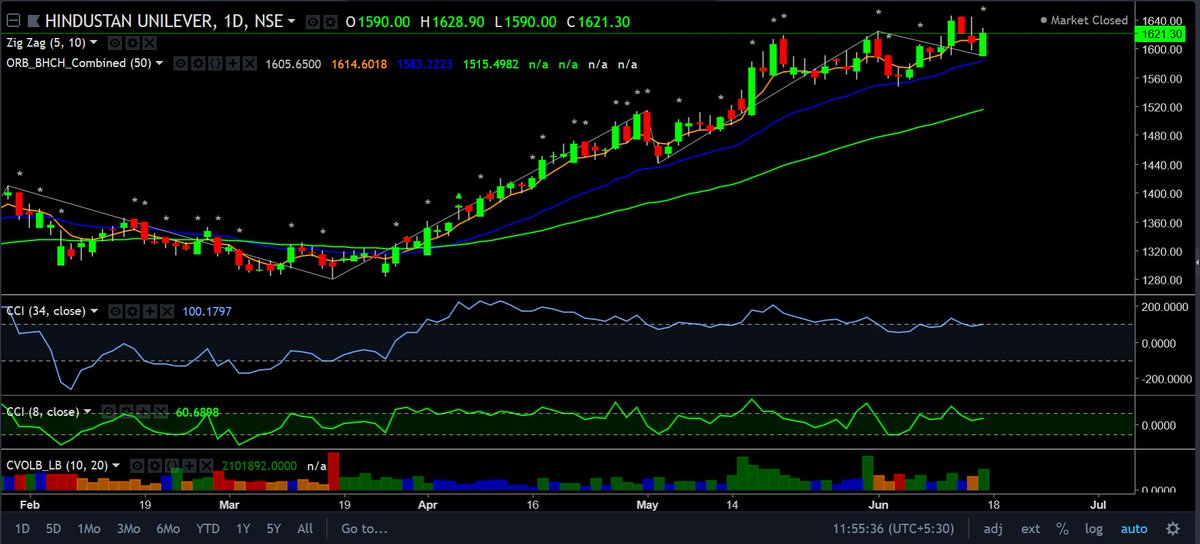Click the Market Closed status indicator
The width and height of the screenshot is (1200, 544).
click(1084, 20)
